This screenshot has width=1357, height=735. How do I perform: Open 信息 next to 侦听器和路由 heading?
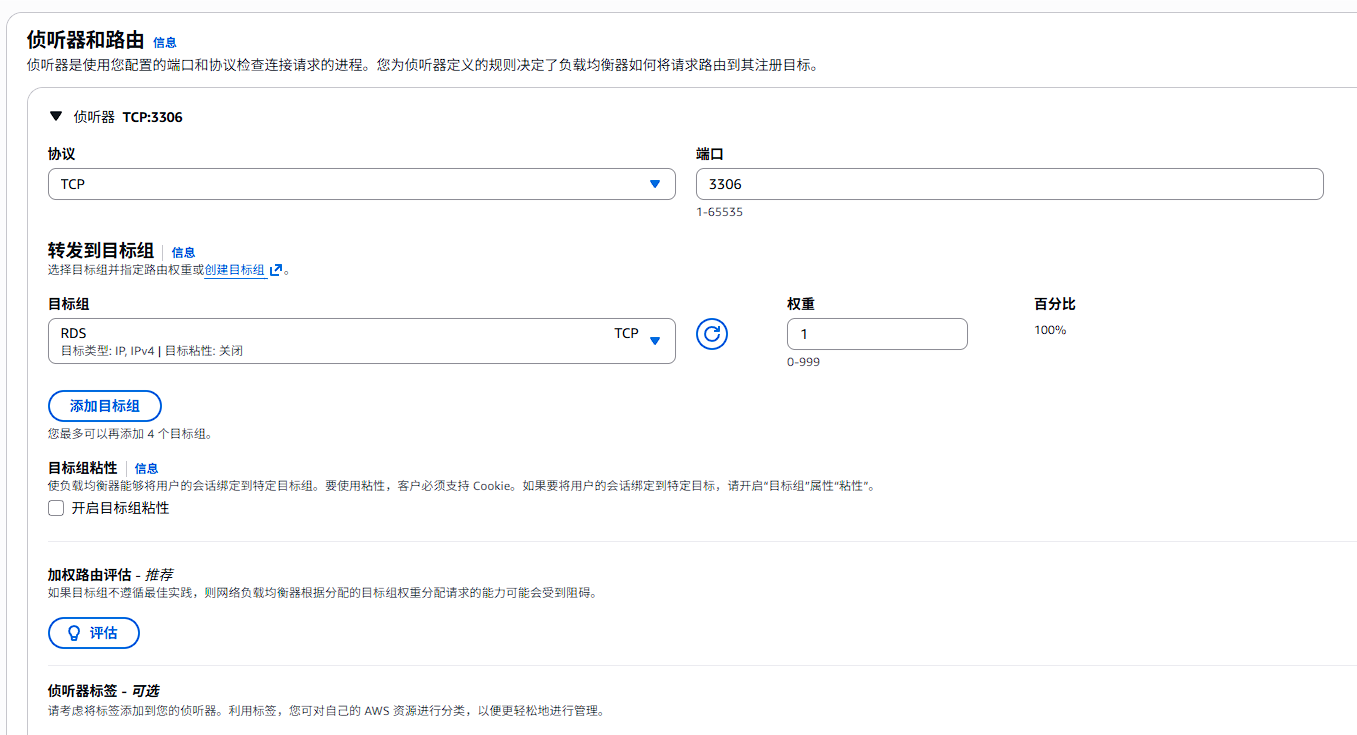165,42
